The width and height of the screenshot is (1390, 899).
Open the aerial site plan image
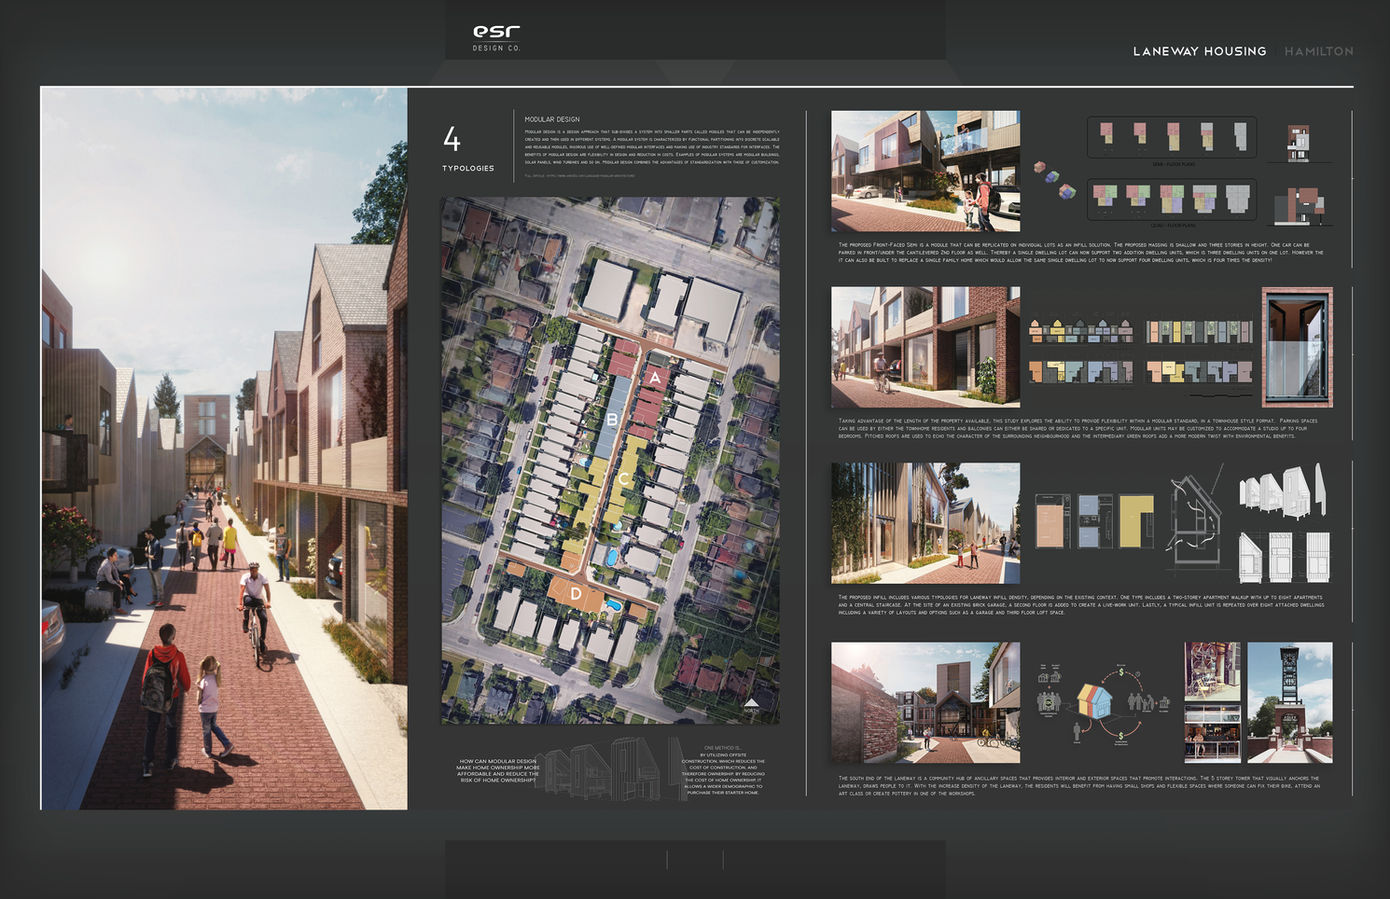pos(611,460)
